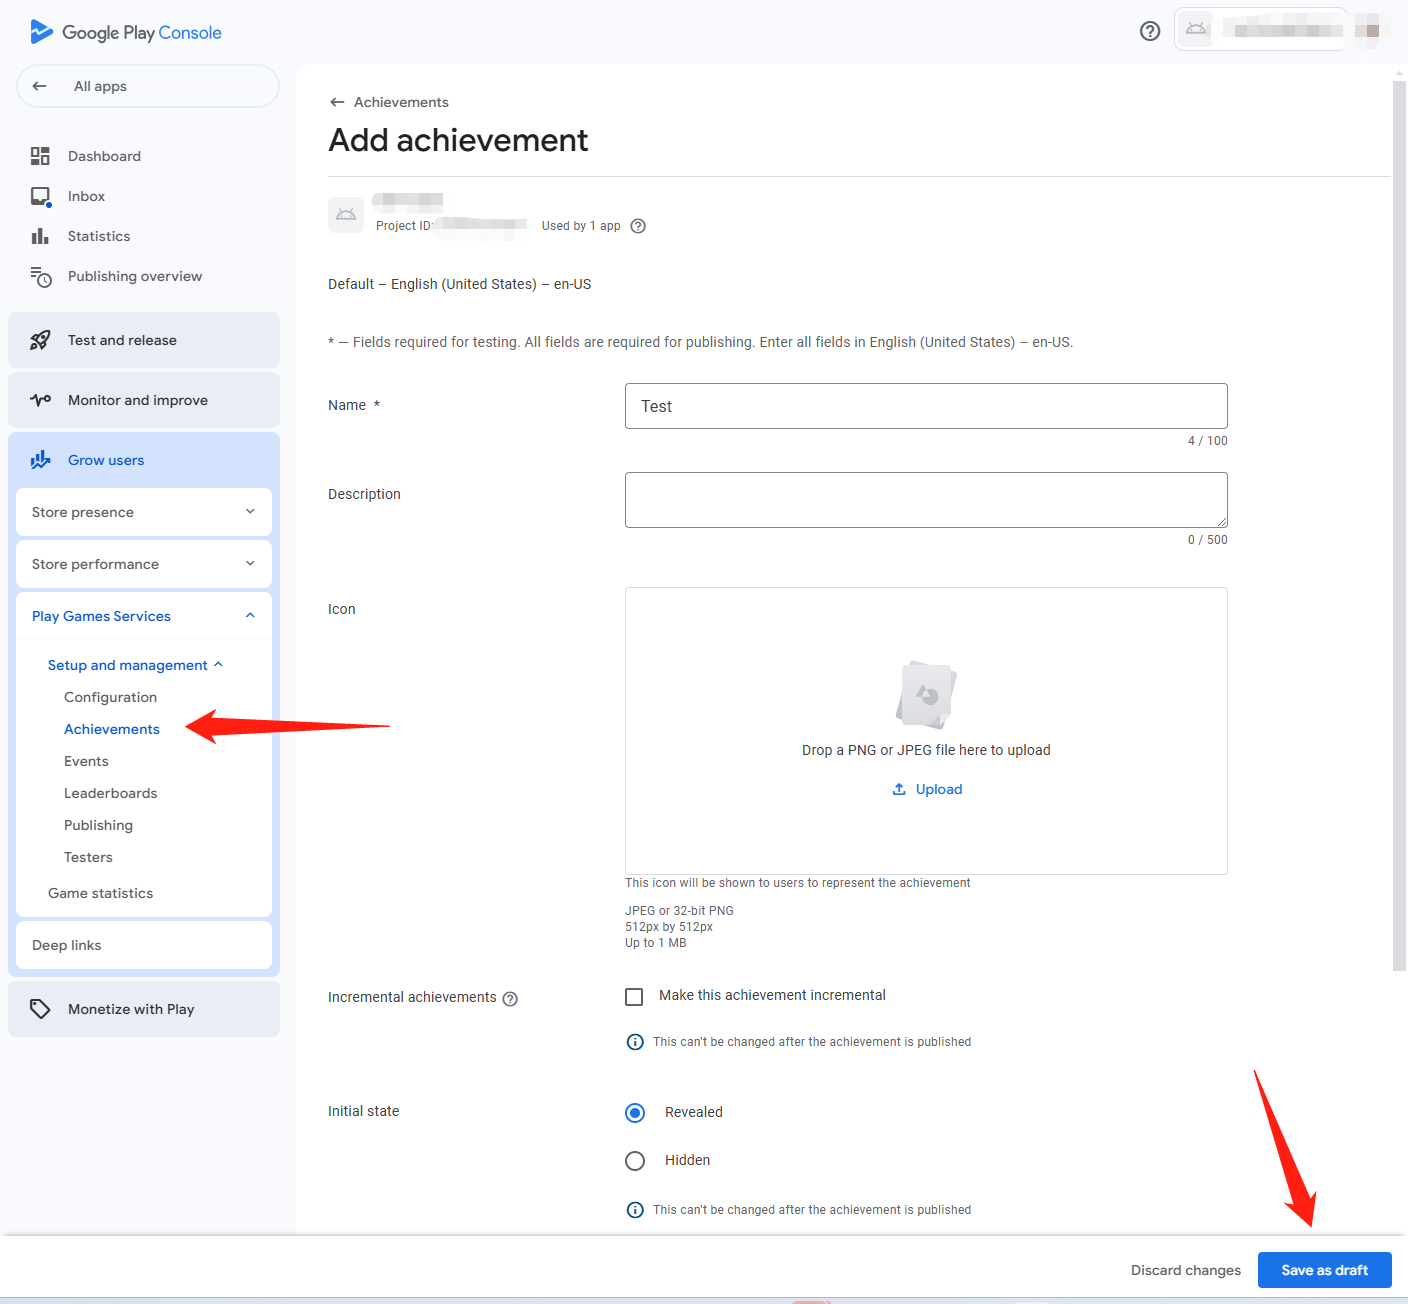Open Leaderboards in Setup and management

click(110, 793)
